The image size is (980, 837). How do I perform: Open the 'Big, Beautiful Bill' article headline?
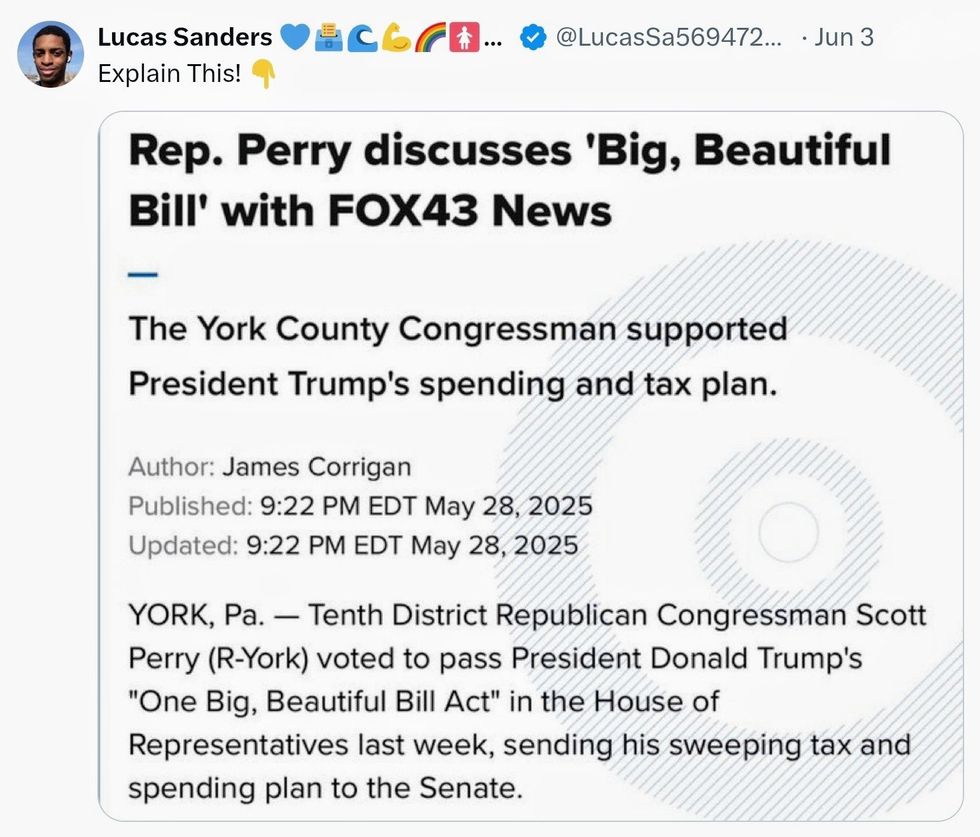click(x=508, y=180)
